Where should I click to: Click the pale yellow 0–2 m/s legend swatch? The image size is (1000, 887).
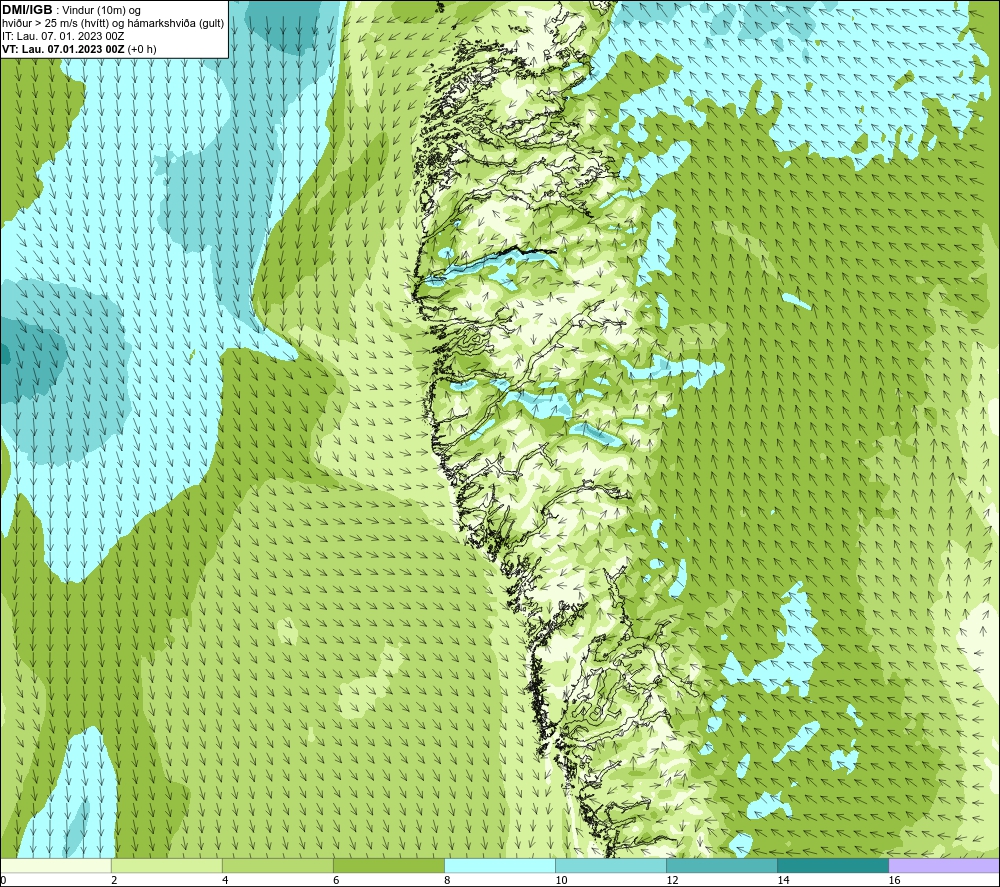point(56,865)
